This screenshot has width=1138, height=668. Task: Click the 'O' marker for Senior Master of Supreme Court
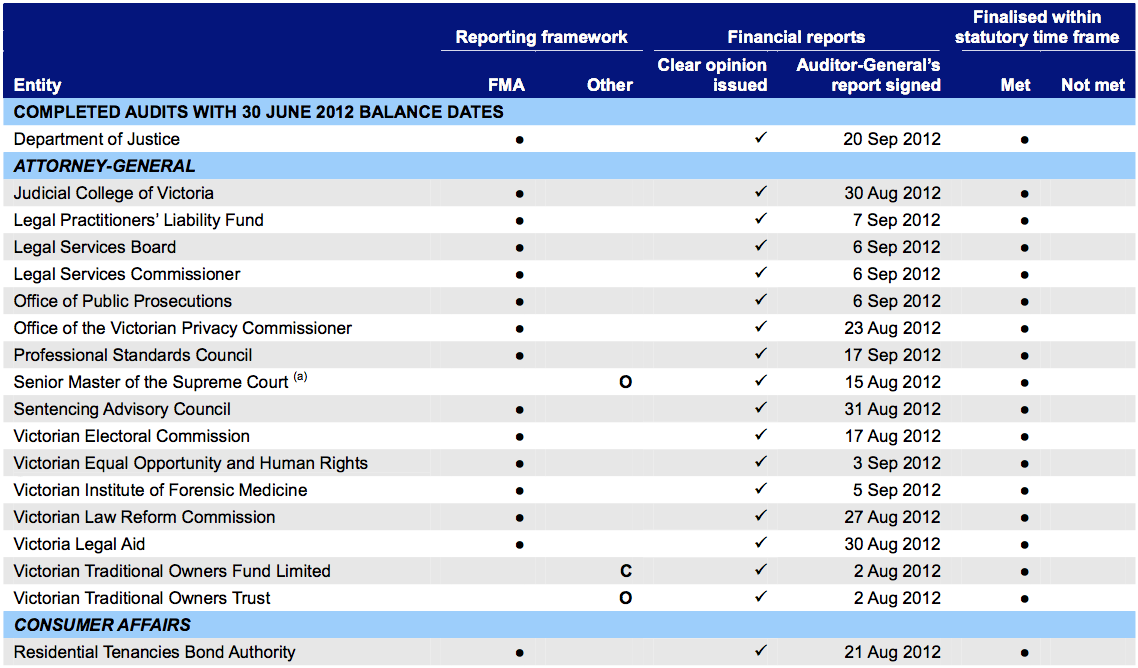626,382
